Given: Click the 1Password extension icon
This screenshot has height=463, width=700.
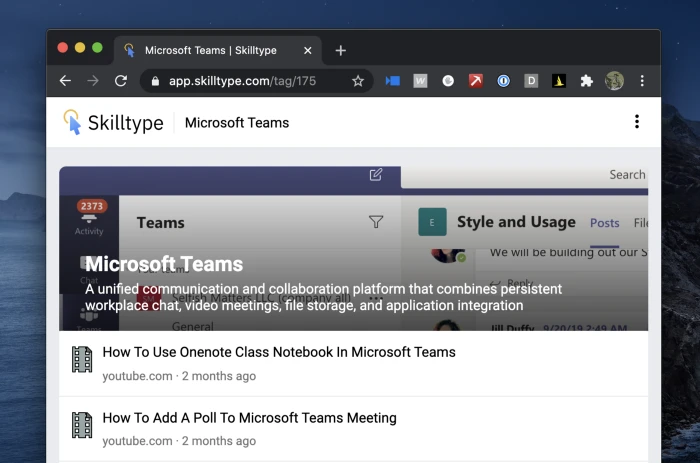Looking at the screenshot, I should coord(504,81).
